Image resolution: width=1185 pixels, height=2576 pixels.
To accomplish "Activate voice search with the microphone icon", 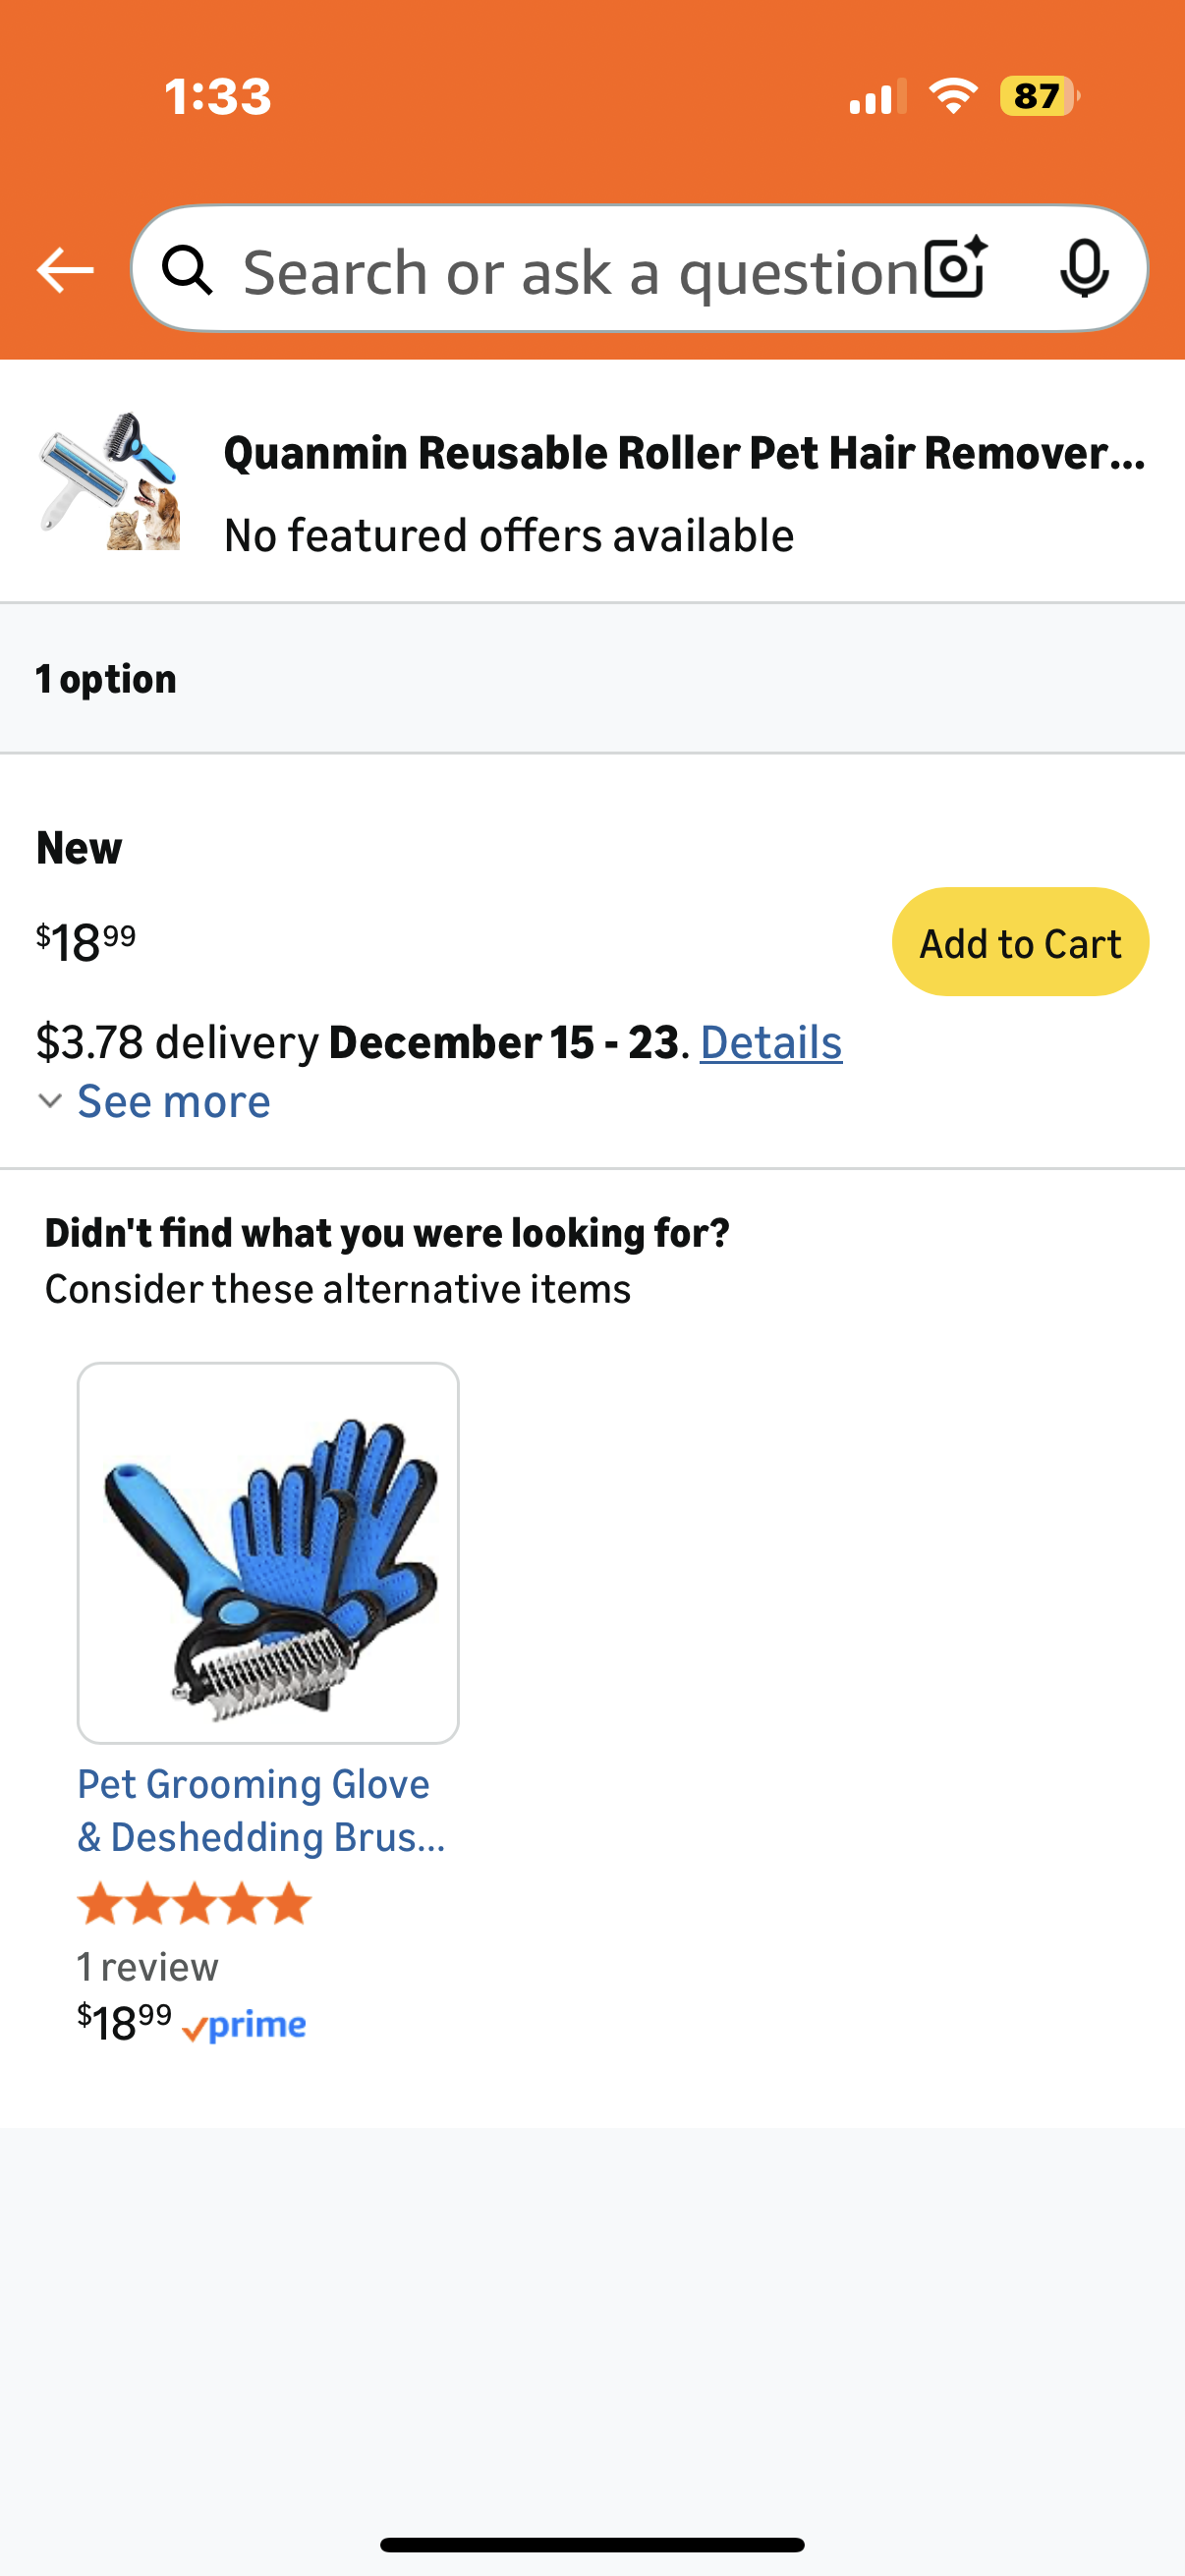I will pos(1086,269).
